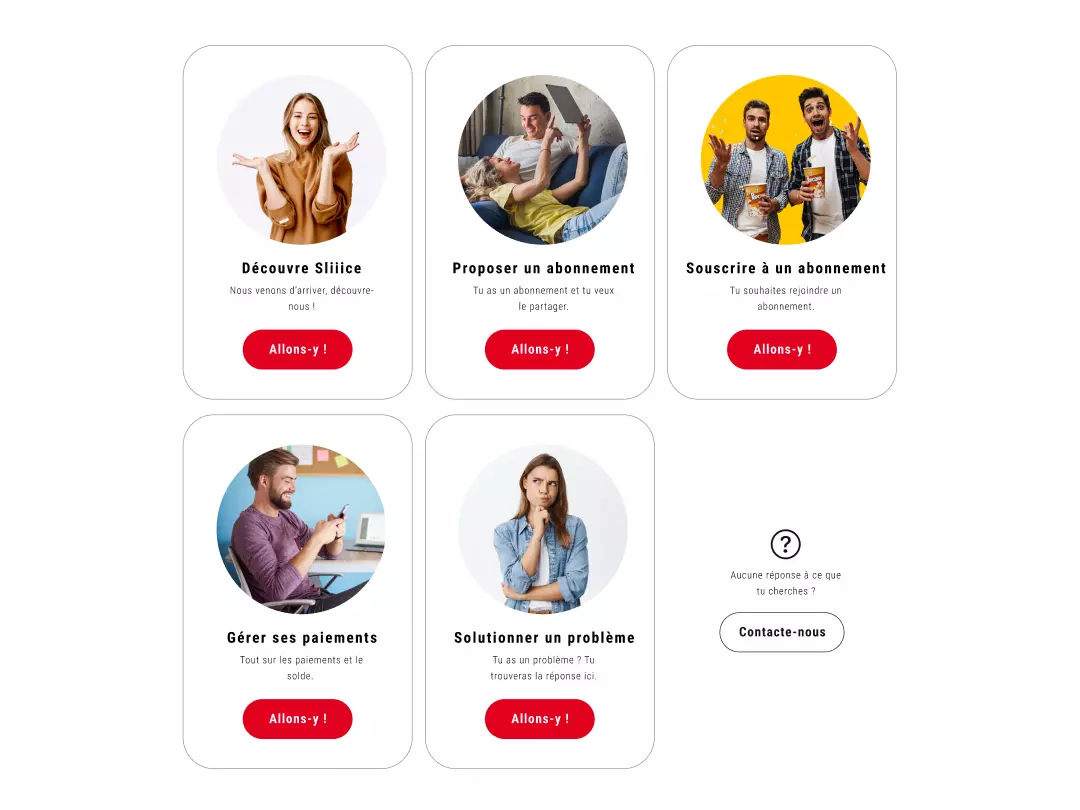Click the 'Aucune réponse à ce que tu cherches' text
This screenshot has height=810, width=1080.
(785, 583)
